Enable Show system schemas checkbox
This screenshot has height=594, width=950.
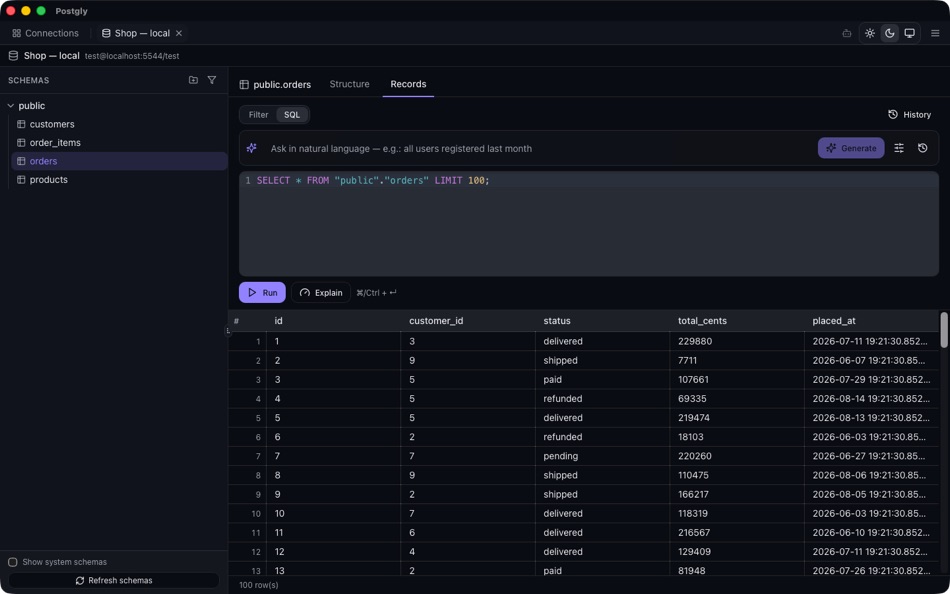click(13, 562)
